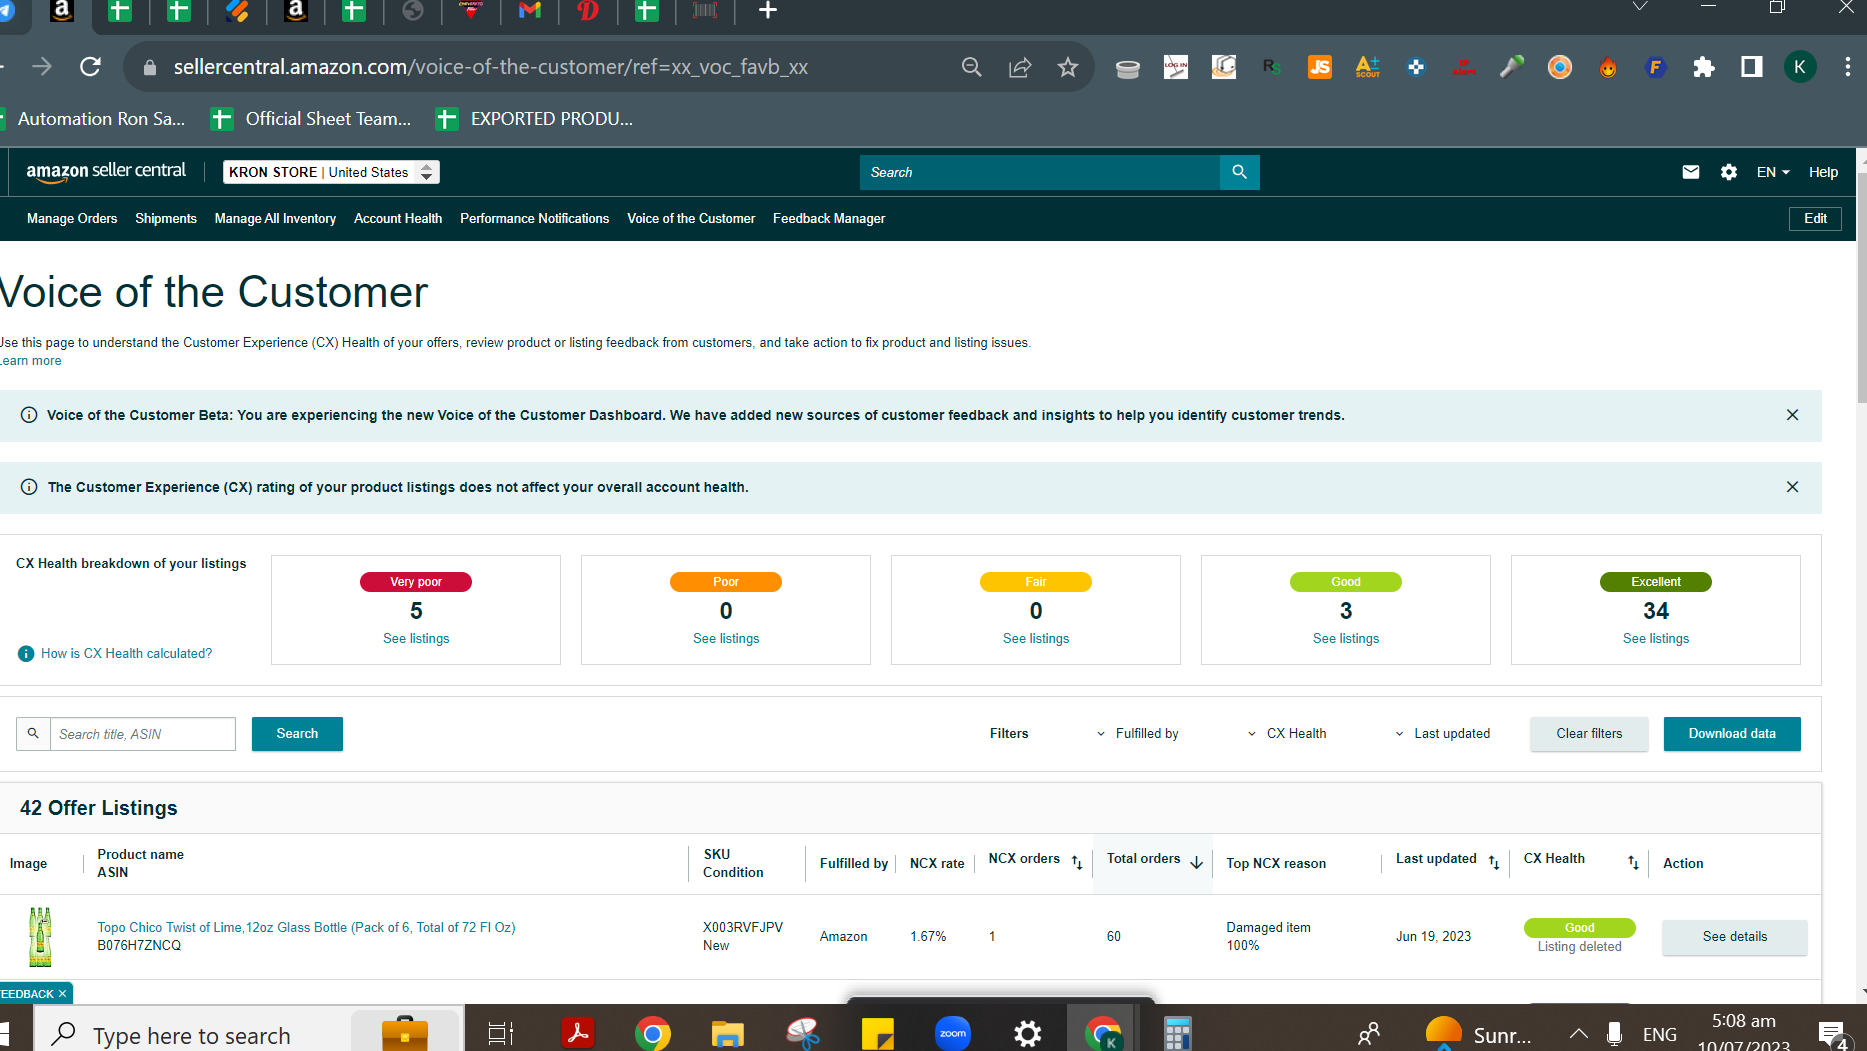
Task: Reload the current page
Action: [x=90, y=67]
